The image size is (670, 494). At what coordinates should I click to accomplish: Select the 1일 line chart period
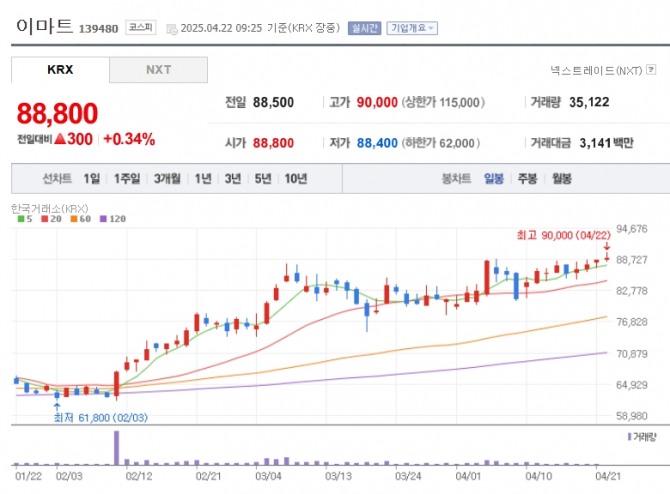tap(92, 179)
